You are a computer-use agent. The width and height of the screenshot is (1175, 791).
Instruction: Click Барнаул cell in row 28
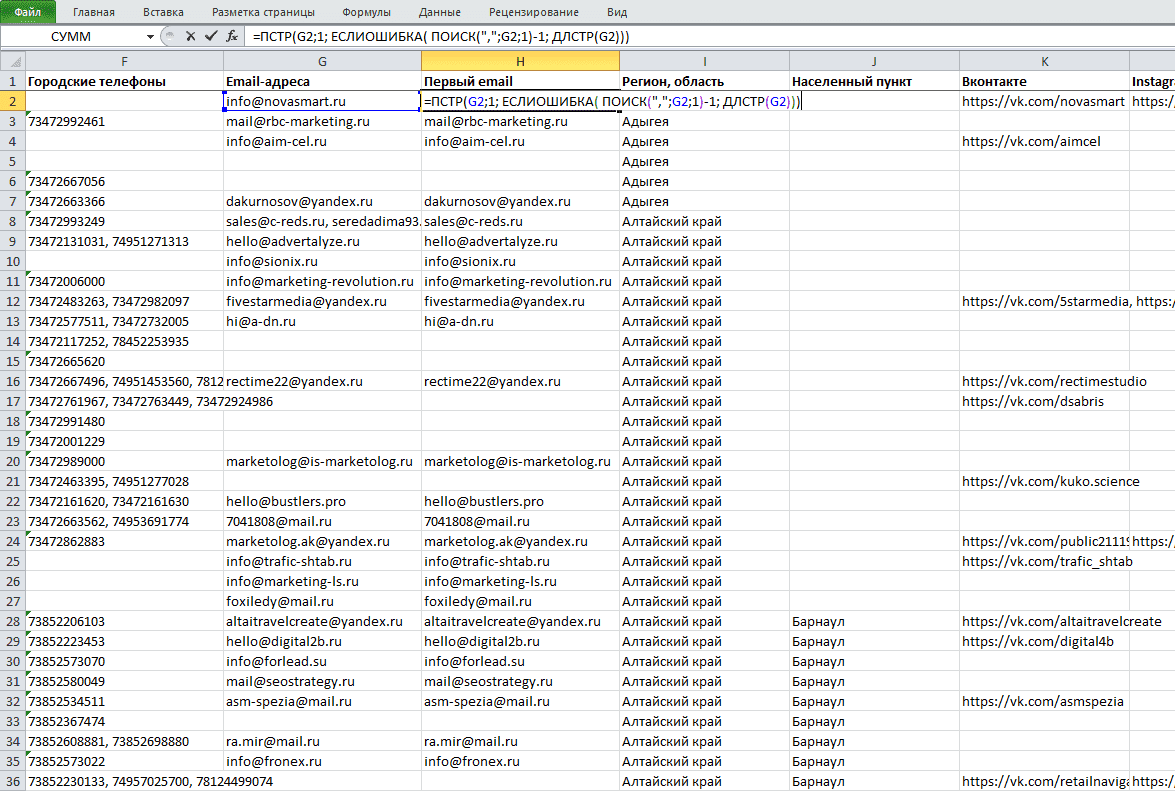point(875,622)
